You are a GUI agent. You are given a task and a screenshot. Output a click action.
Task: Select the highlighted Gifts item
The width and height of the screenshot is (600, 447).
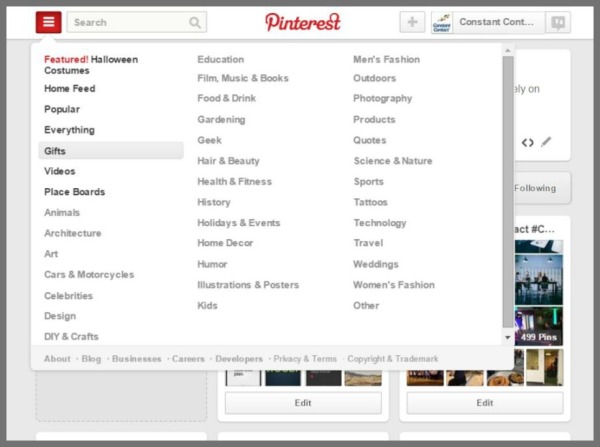(111, 150)
